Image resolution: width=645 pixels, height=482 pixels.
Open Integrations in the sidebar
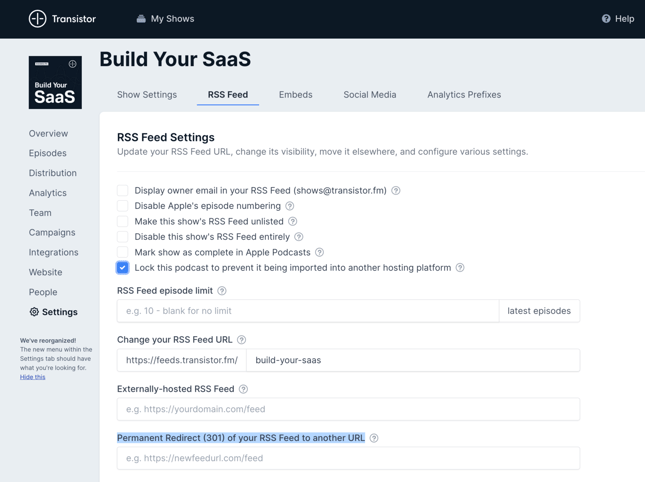pyautogui.click(x=53, y=252)
